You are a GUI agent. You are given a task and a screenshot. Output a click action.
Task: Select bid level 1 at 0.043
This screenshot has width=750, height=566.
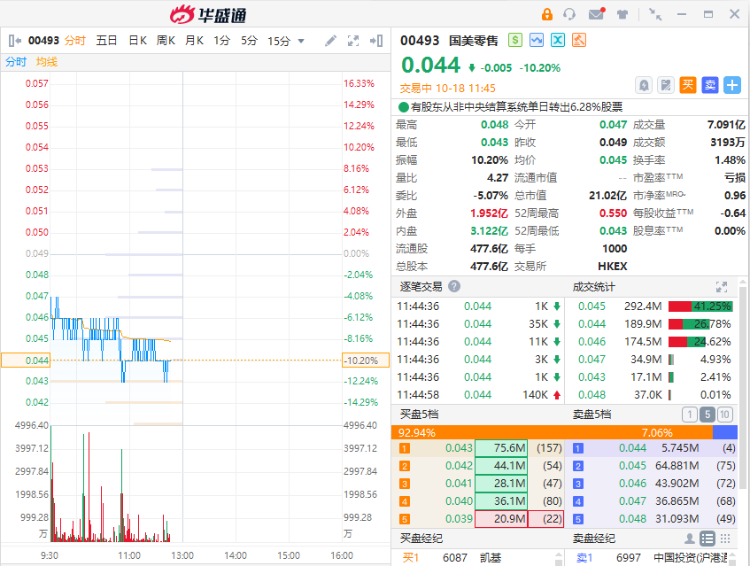coord(478,448)
